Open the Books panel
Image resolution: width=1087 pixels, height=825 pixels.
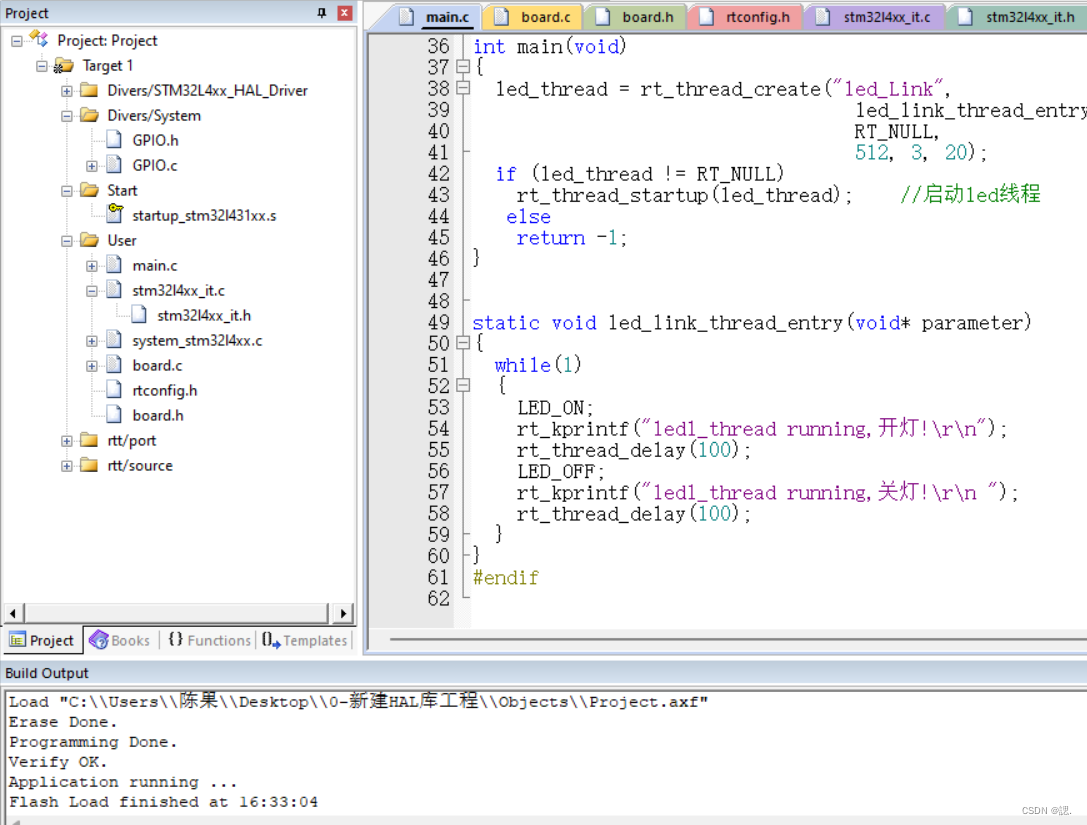click(x=120, y=640)
